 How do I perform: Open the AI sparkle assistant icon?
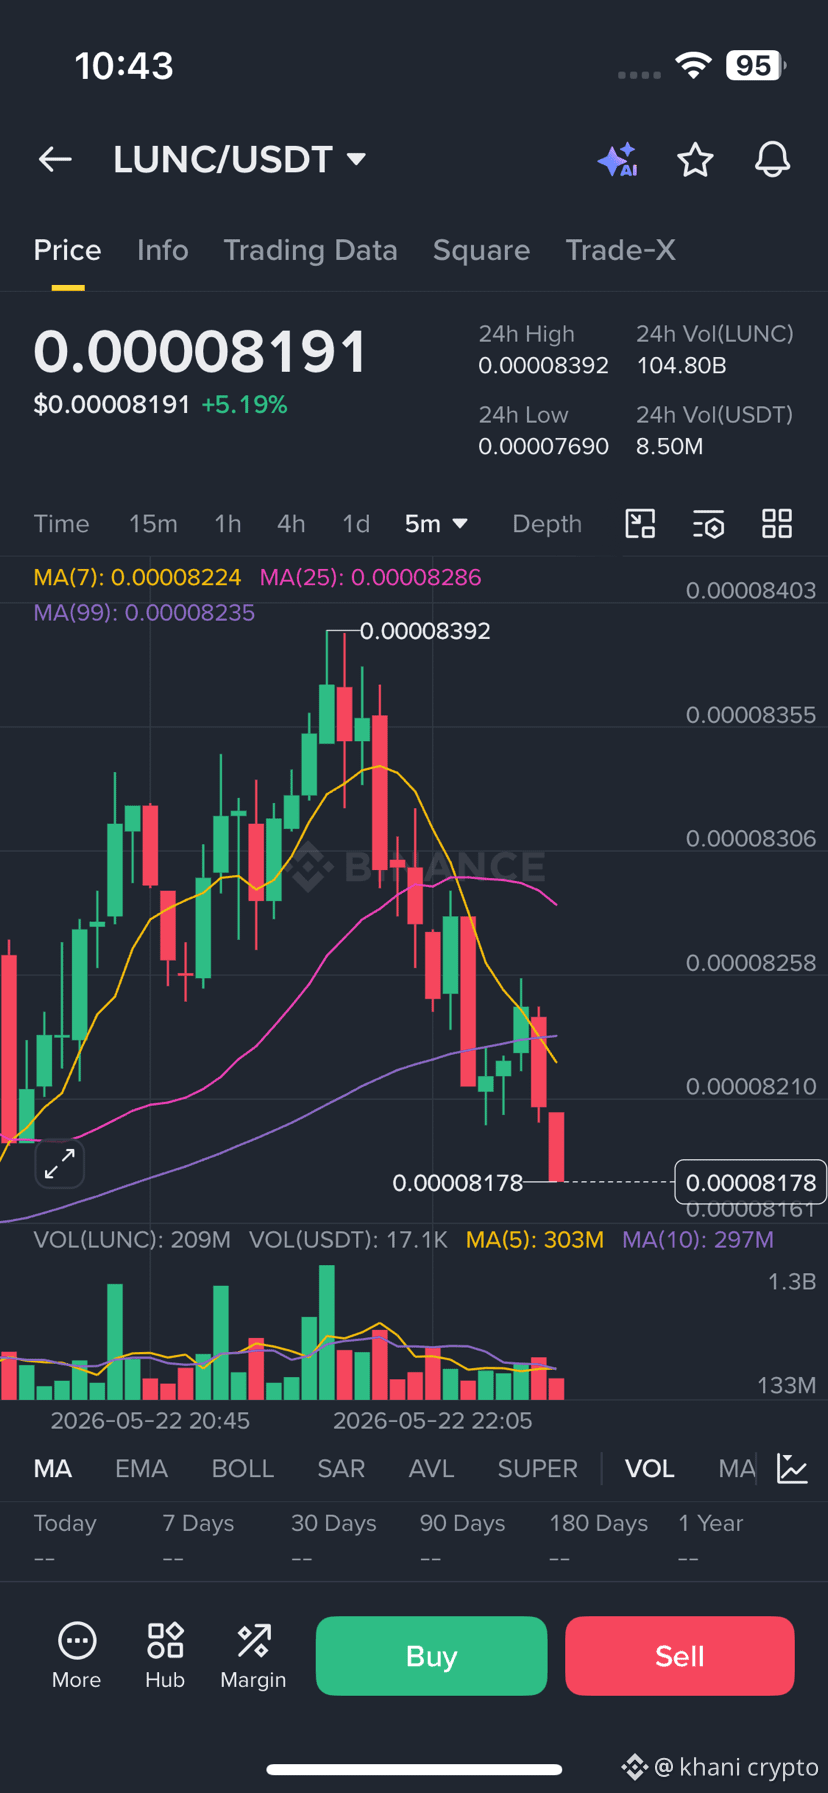[618, 160]
